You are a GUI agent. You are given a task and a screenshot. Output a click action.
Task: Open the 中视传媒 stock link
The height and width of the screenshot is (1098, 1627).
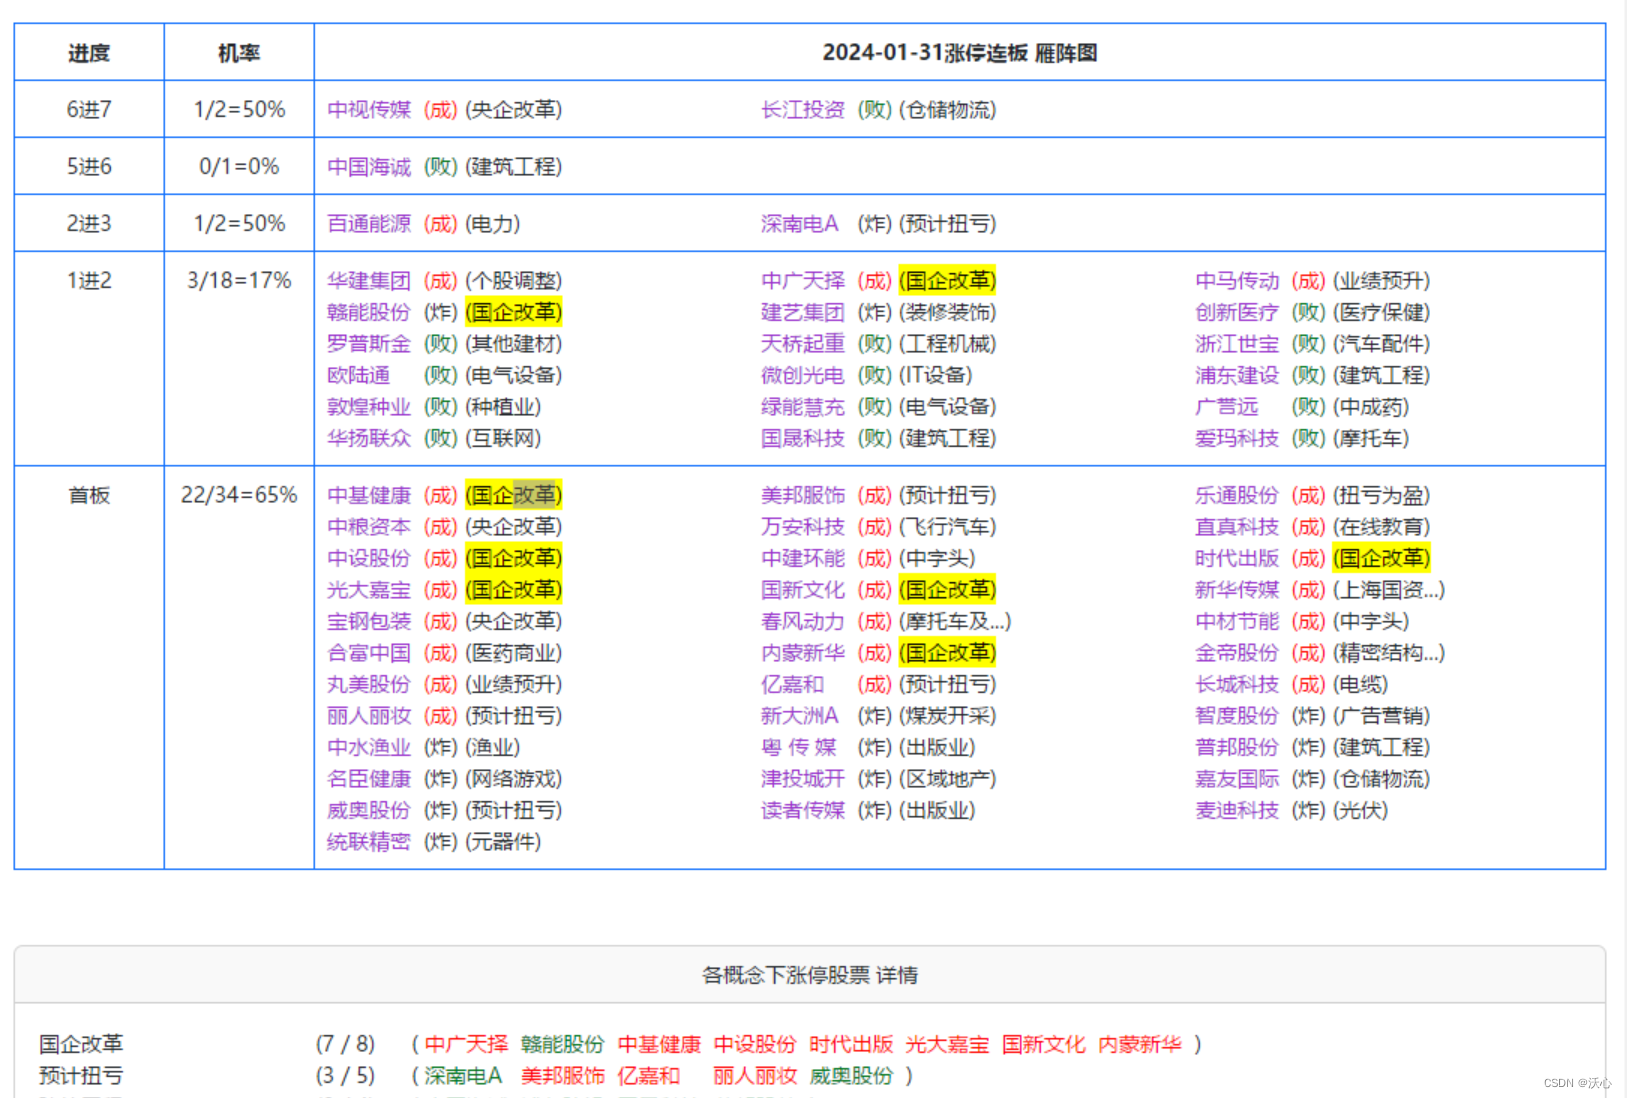(x=369, y=110)
